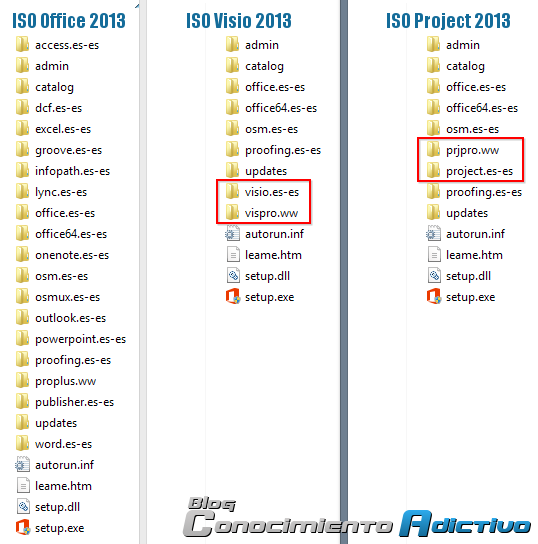Click setup.exe Office icon in ISO Visio 2013

tap(233, 297)
